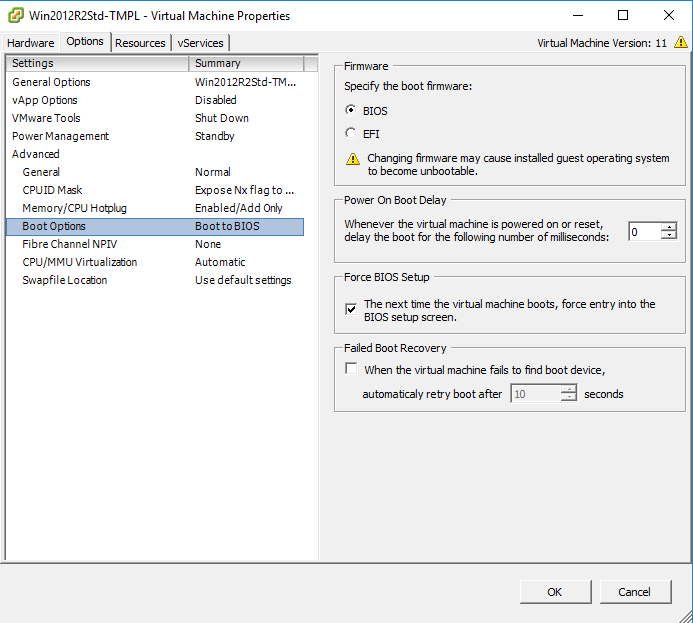The image size is (693, 623).
Task: Select the EFI firmware radio button
Action: tap(350, 133)
